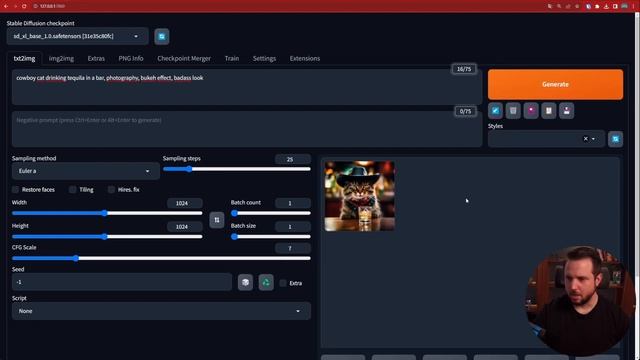Screen dimensions: 640x360
Task: Reload the page with the browser refresh icon
Action: [x=24, y=6]
